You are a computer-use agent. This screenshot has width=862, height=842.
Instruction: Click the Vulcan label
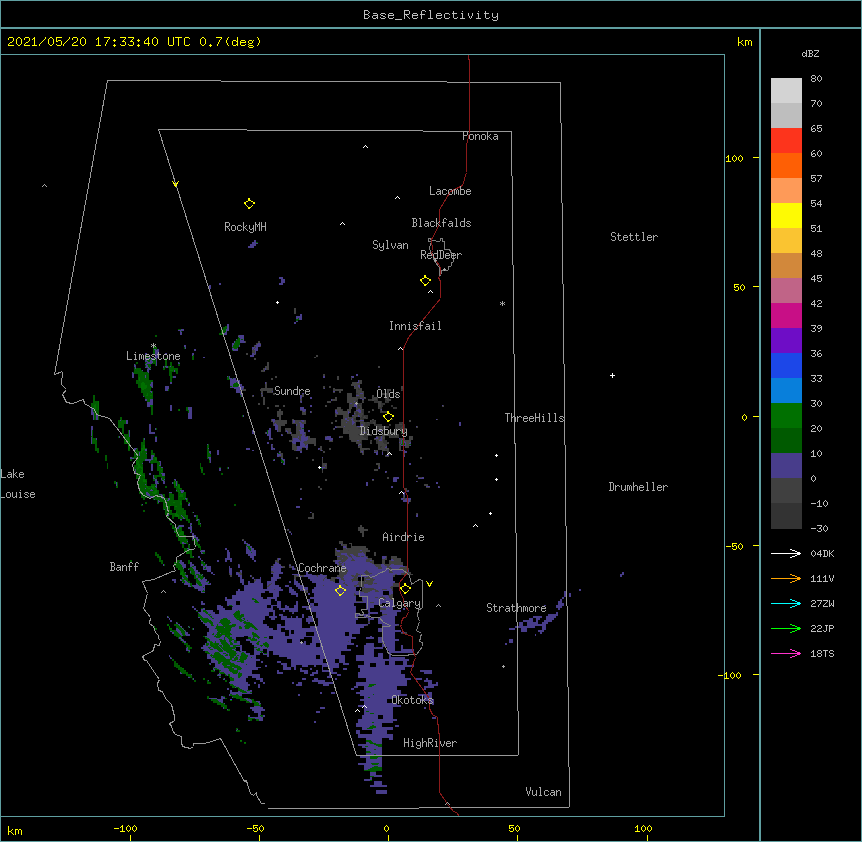pos(543,792)
